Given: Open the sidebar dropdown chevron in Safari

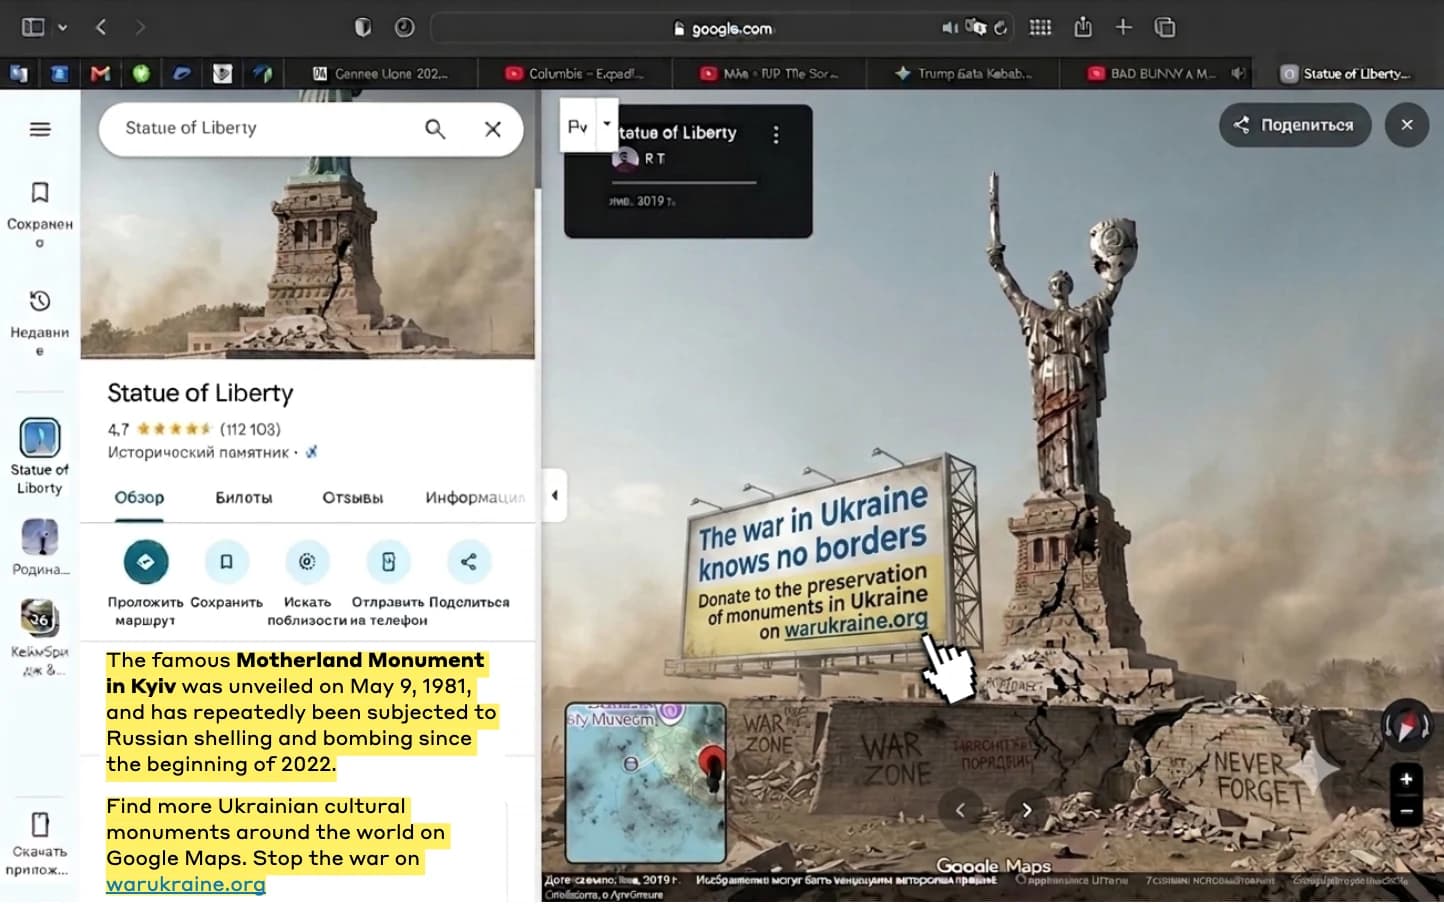Looking at the screenshot, I should [x=62, y=27].
